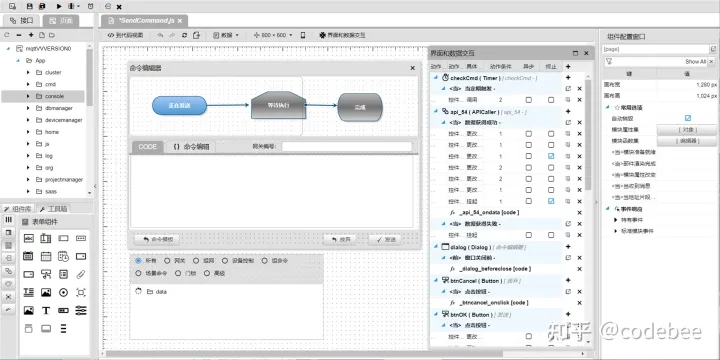Toggle checked 终止 checkbox in third api_54 row

551,156
